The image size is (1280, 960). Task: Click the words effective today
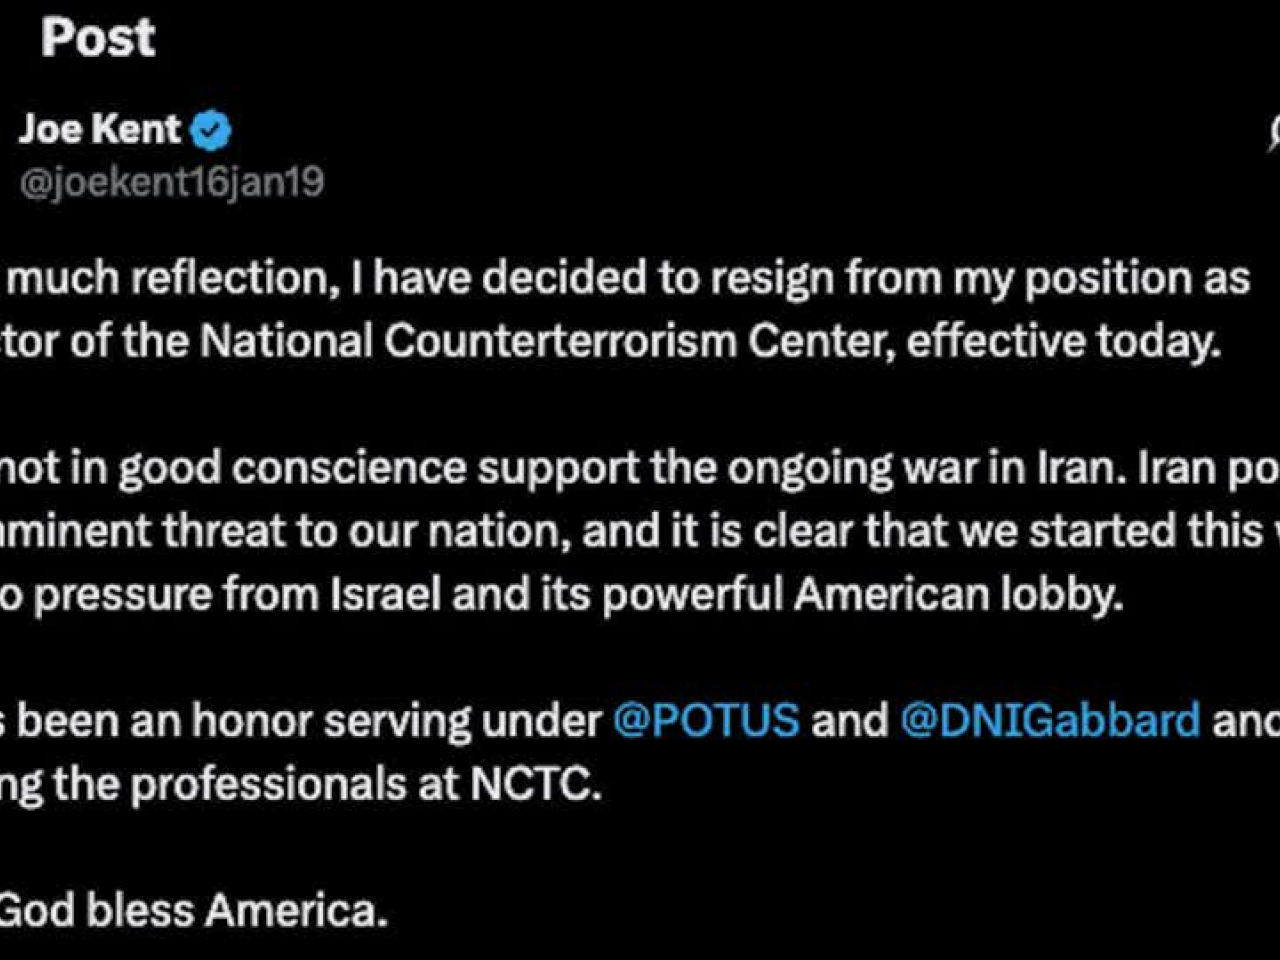coord(1063,341)
